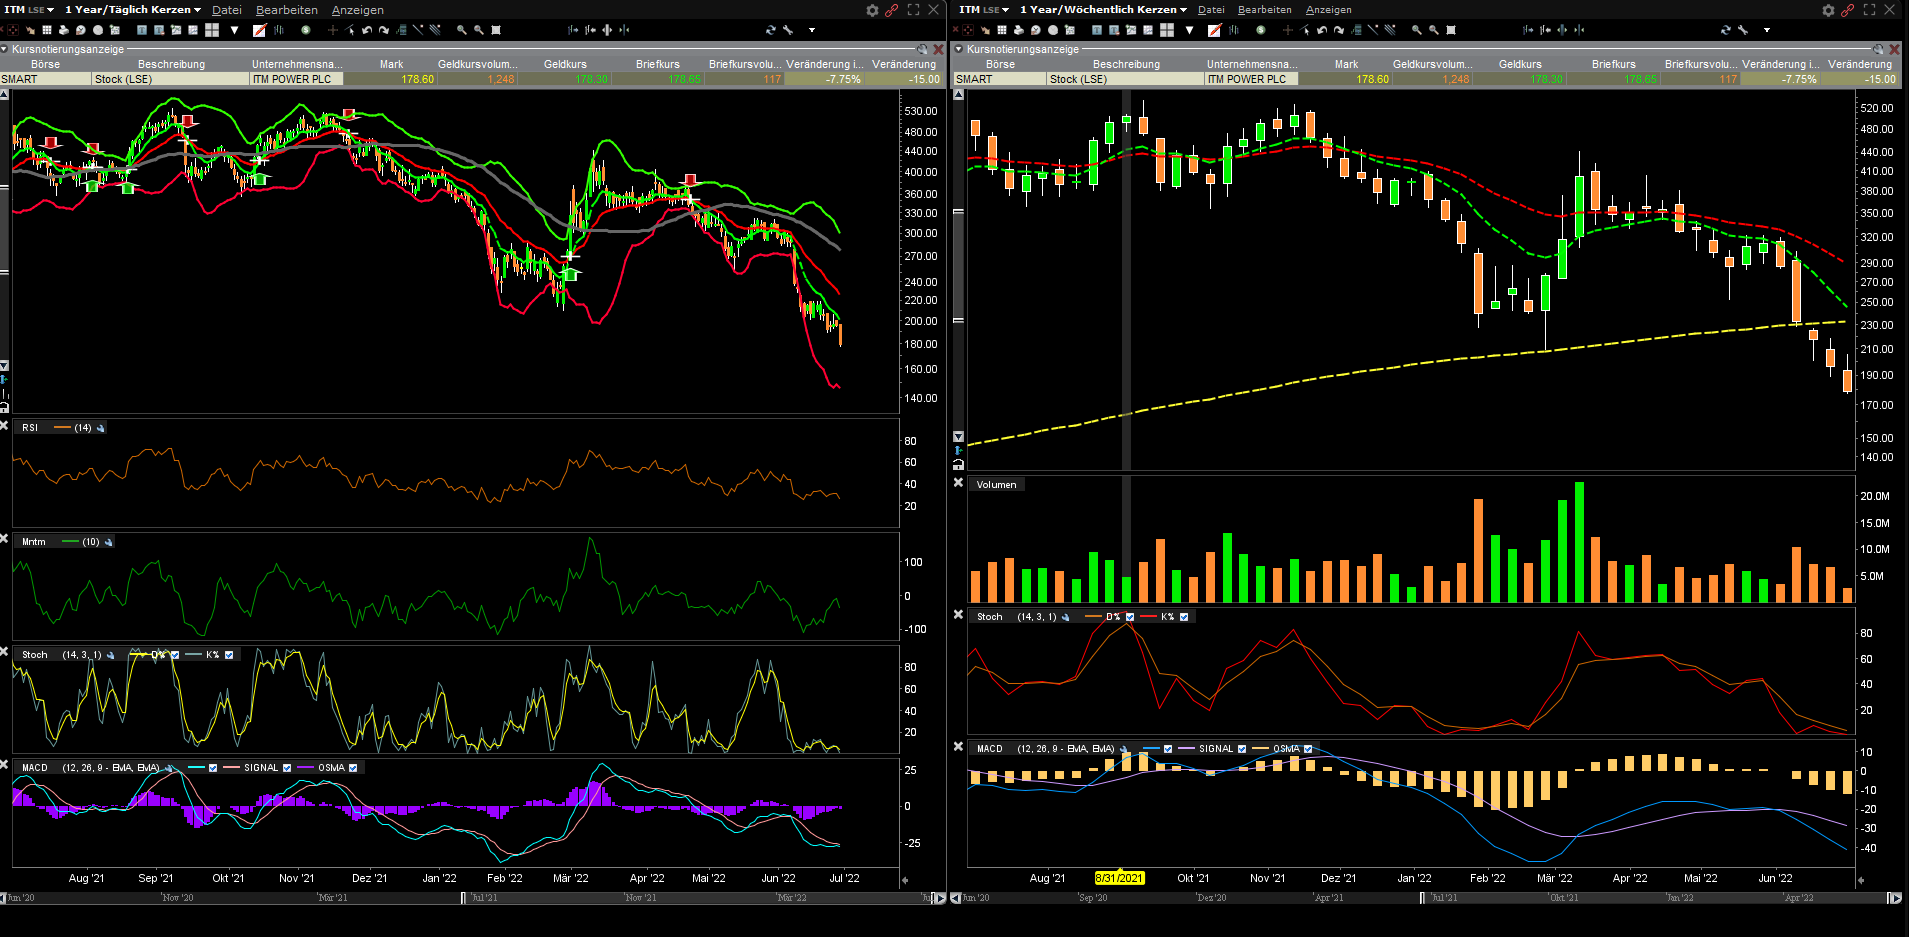
Task: Refresh the daily chart data
Action: [770, 30]
